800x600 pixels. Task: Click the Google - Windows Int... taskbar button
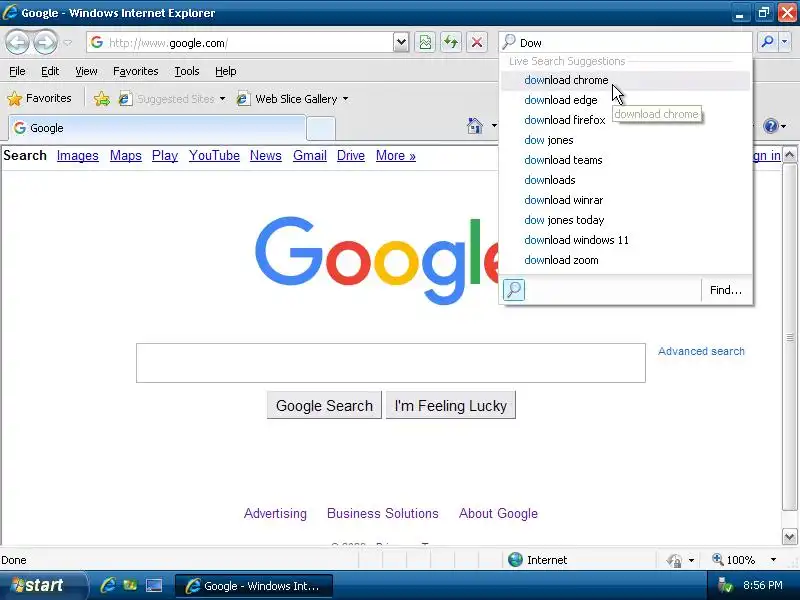254,586
